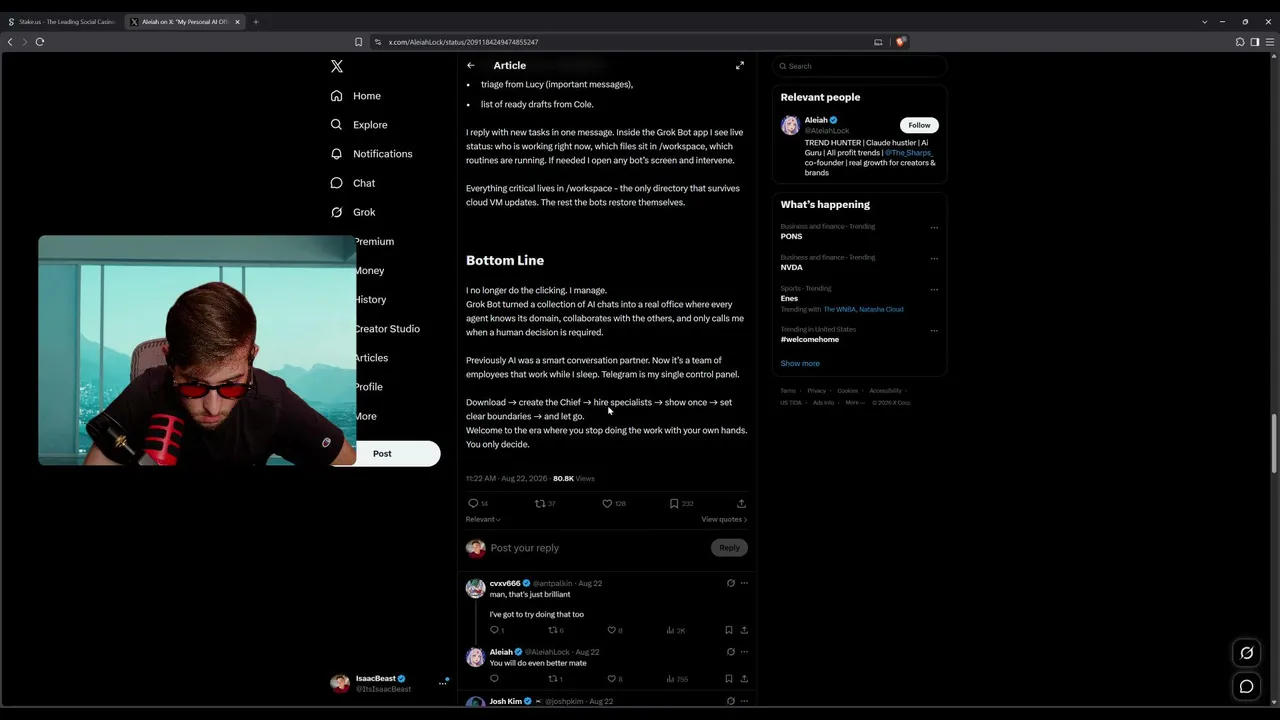Open more options on Josh Kim's reply
The height and width of the screenshot is (720, 1280).
[x=744, y=701]
